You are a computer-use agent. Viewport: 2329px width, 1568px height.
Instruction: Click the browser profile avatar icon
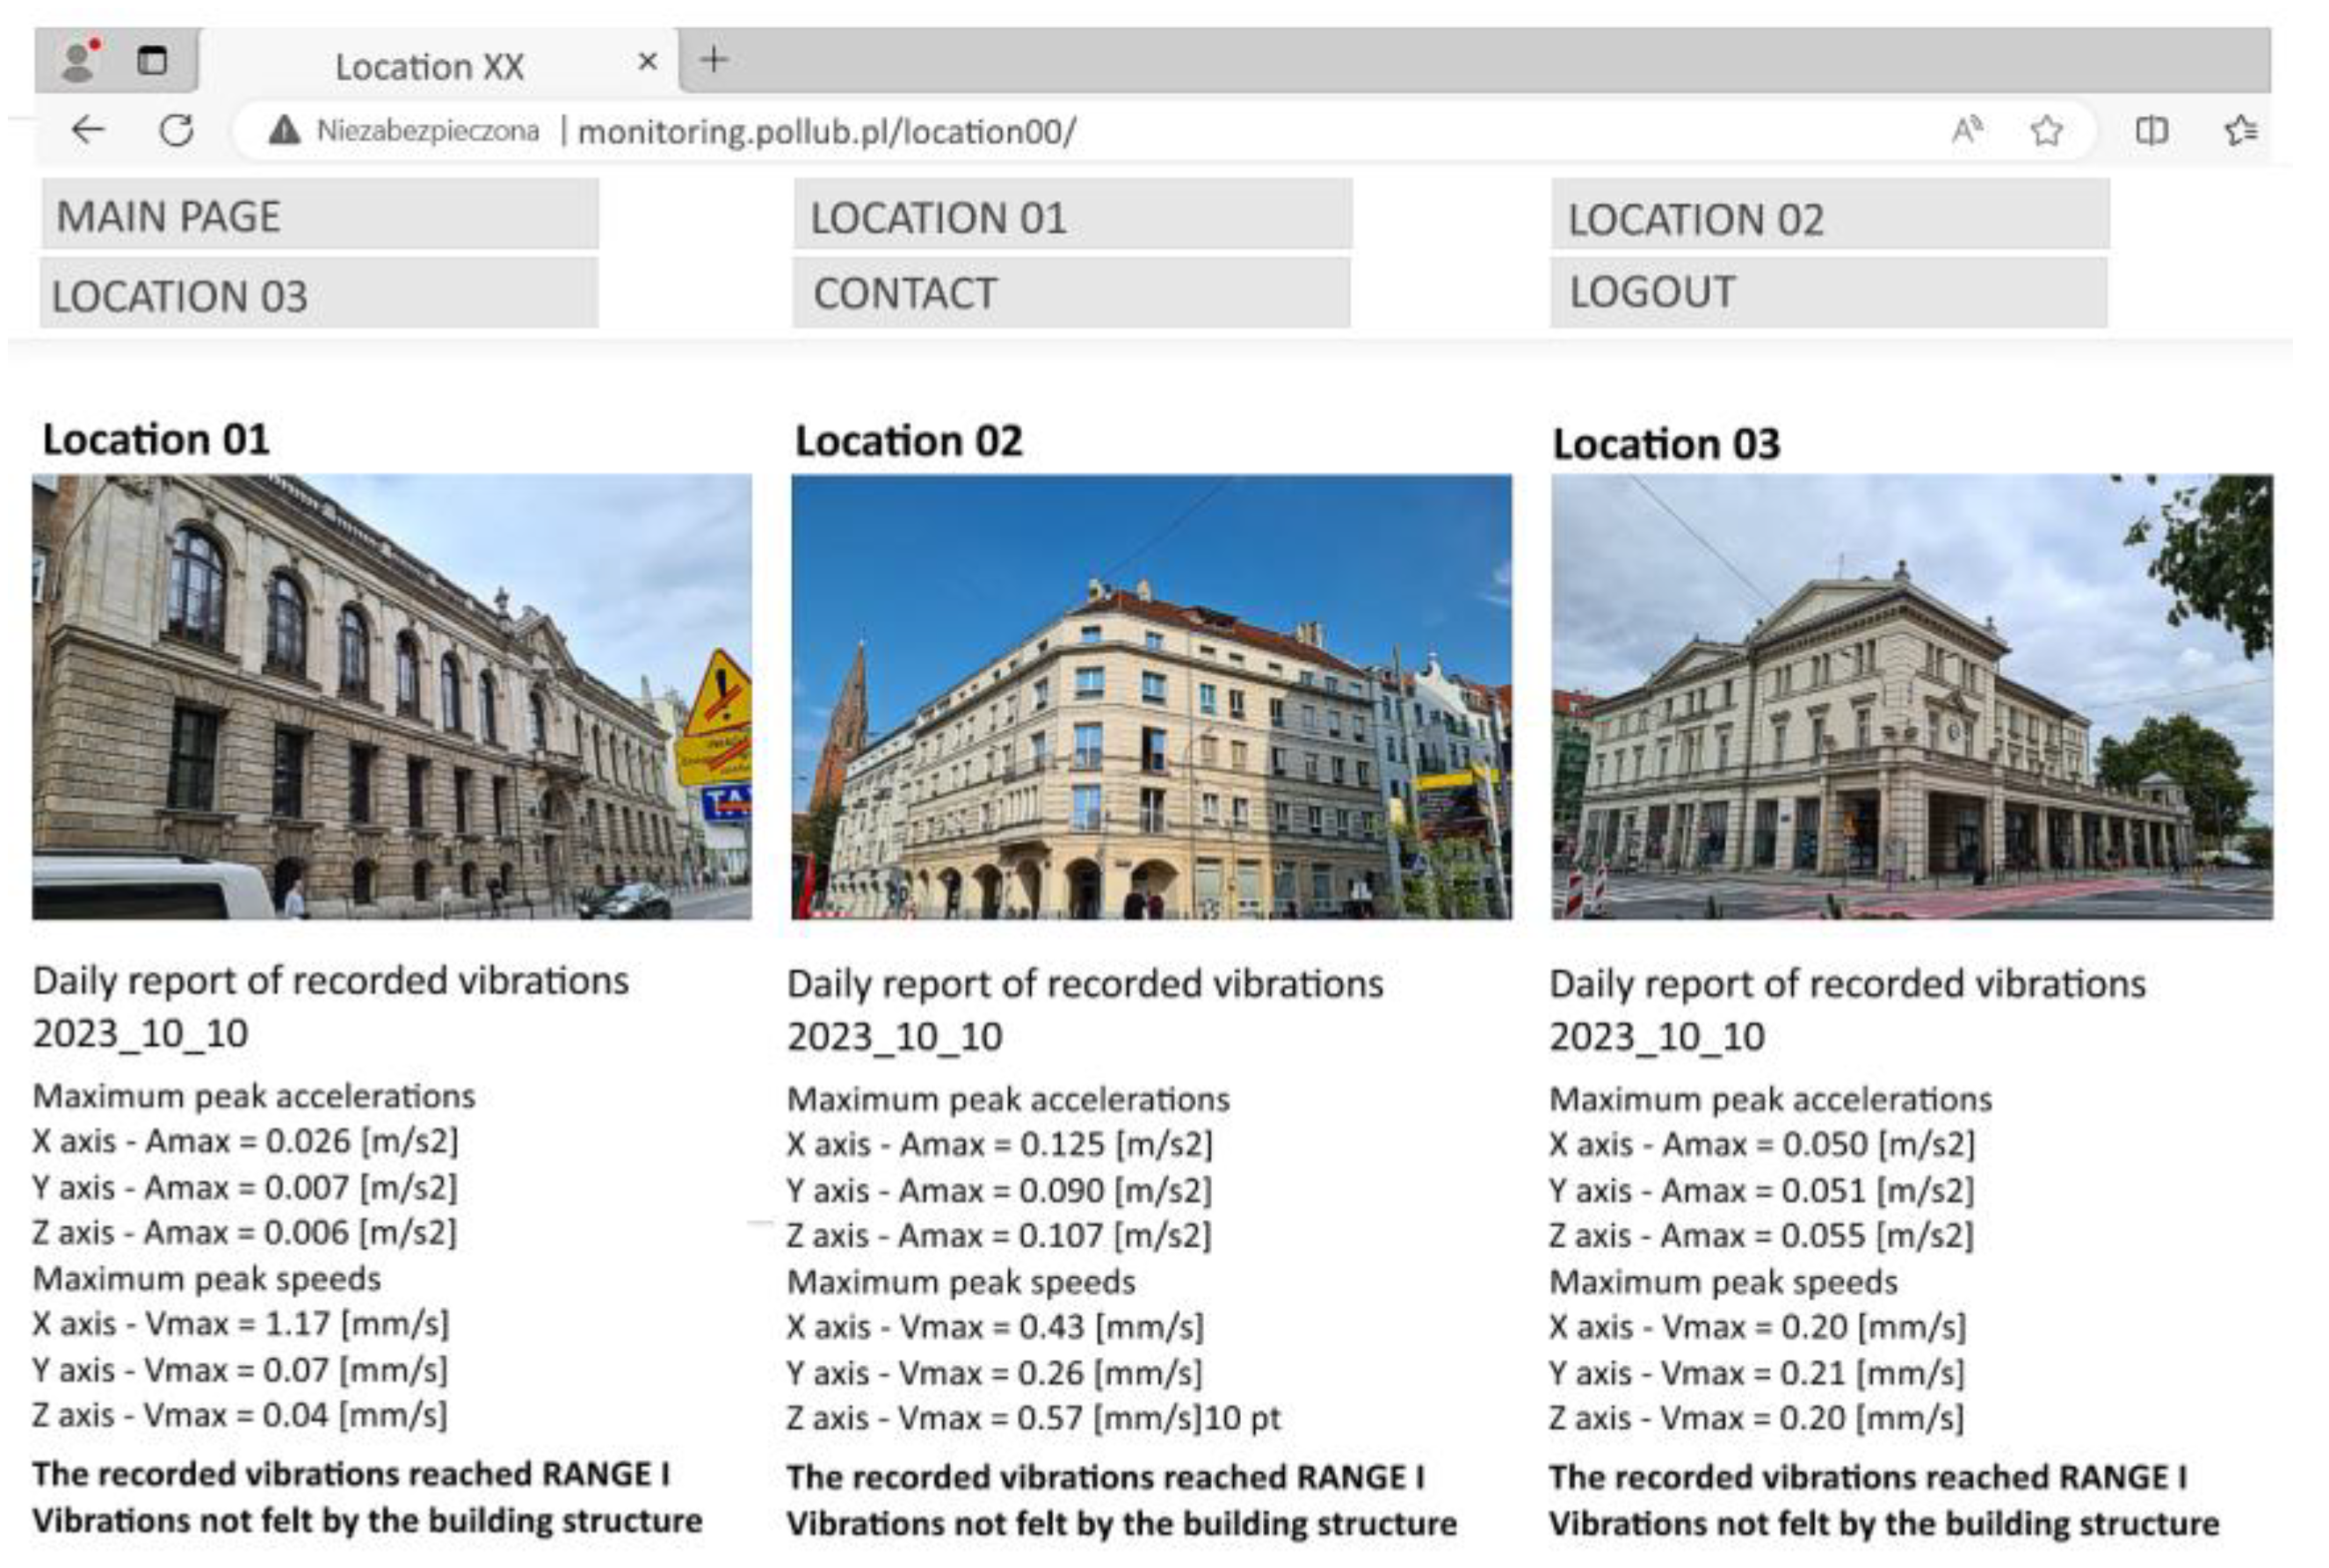tap(79, 61)
